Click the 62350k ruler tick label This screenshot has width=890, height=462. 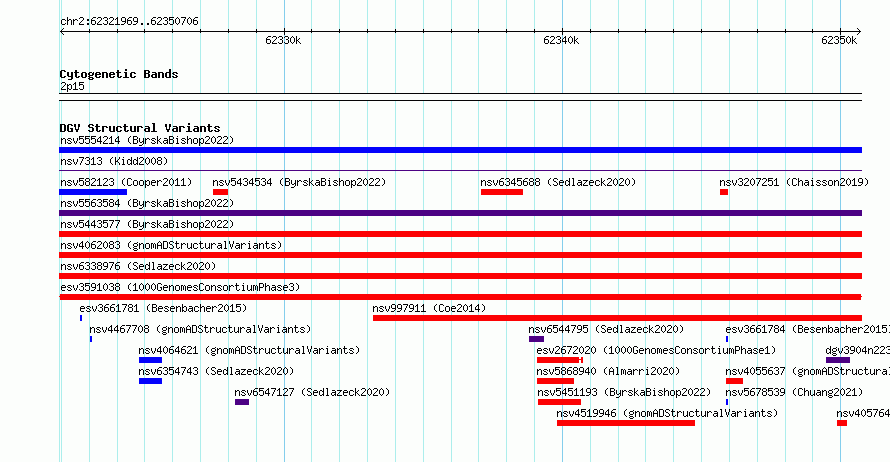coord(839,40)
